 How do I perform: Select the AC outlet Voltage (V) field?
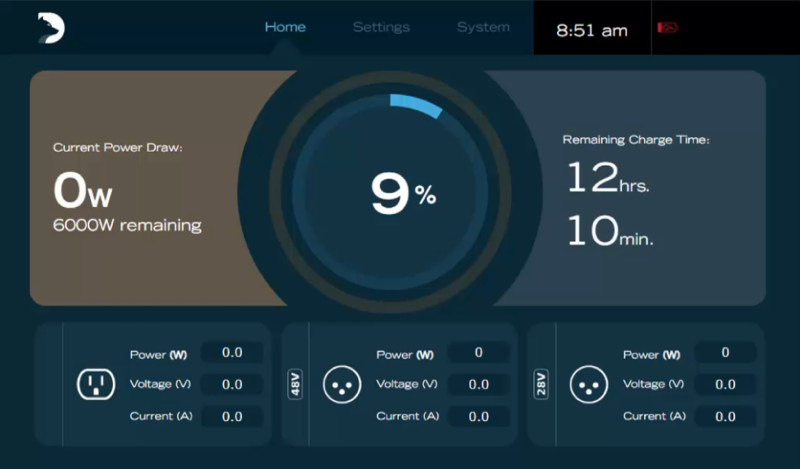[232, 384]
